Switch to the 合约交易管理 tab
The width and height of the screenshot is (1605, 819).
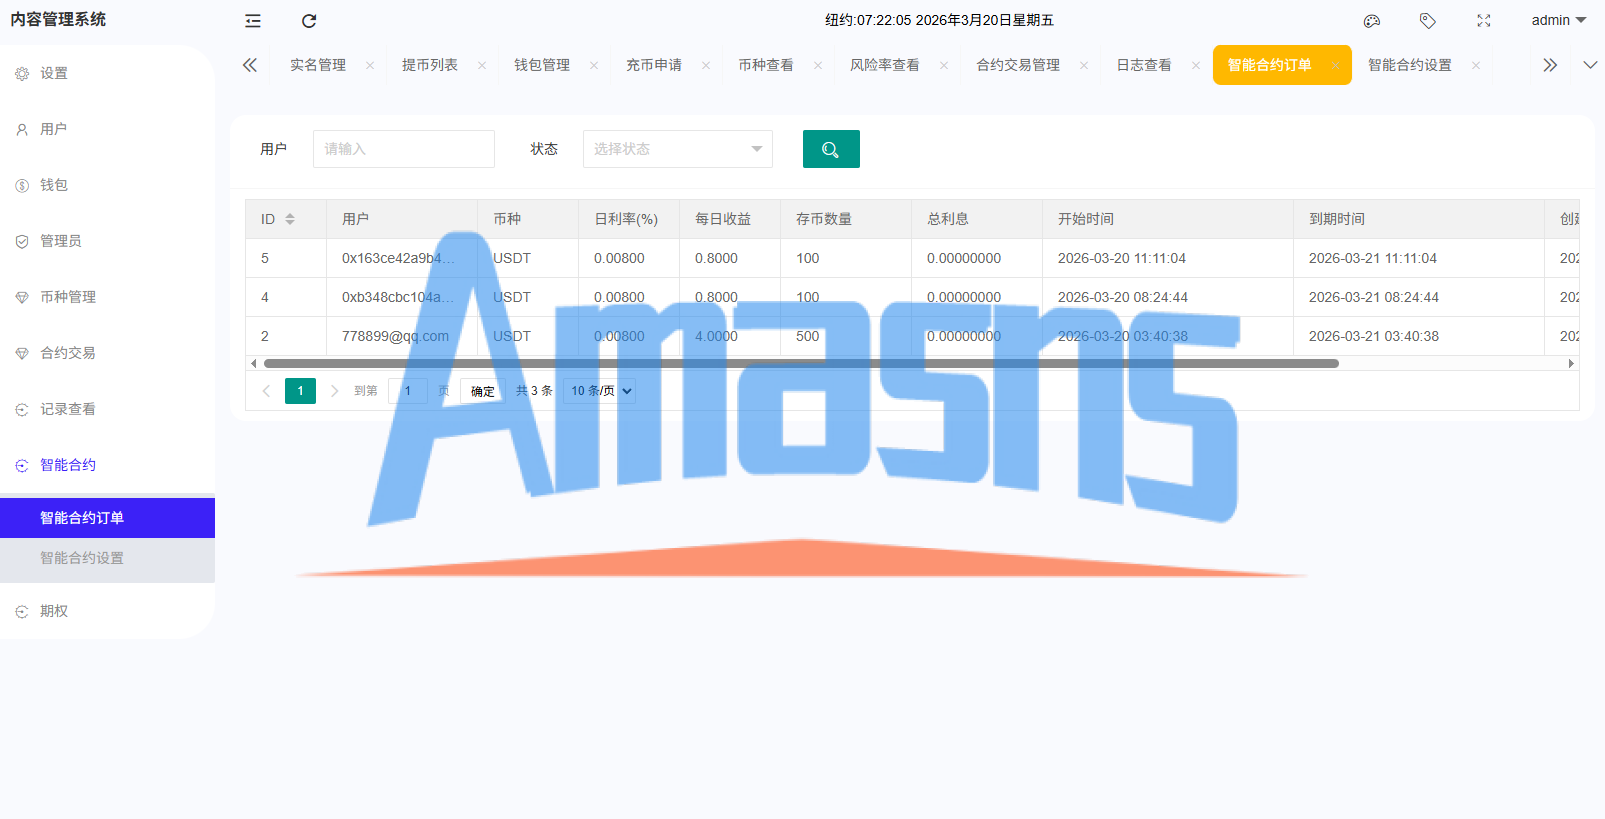(x=1018, y=65)
